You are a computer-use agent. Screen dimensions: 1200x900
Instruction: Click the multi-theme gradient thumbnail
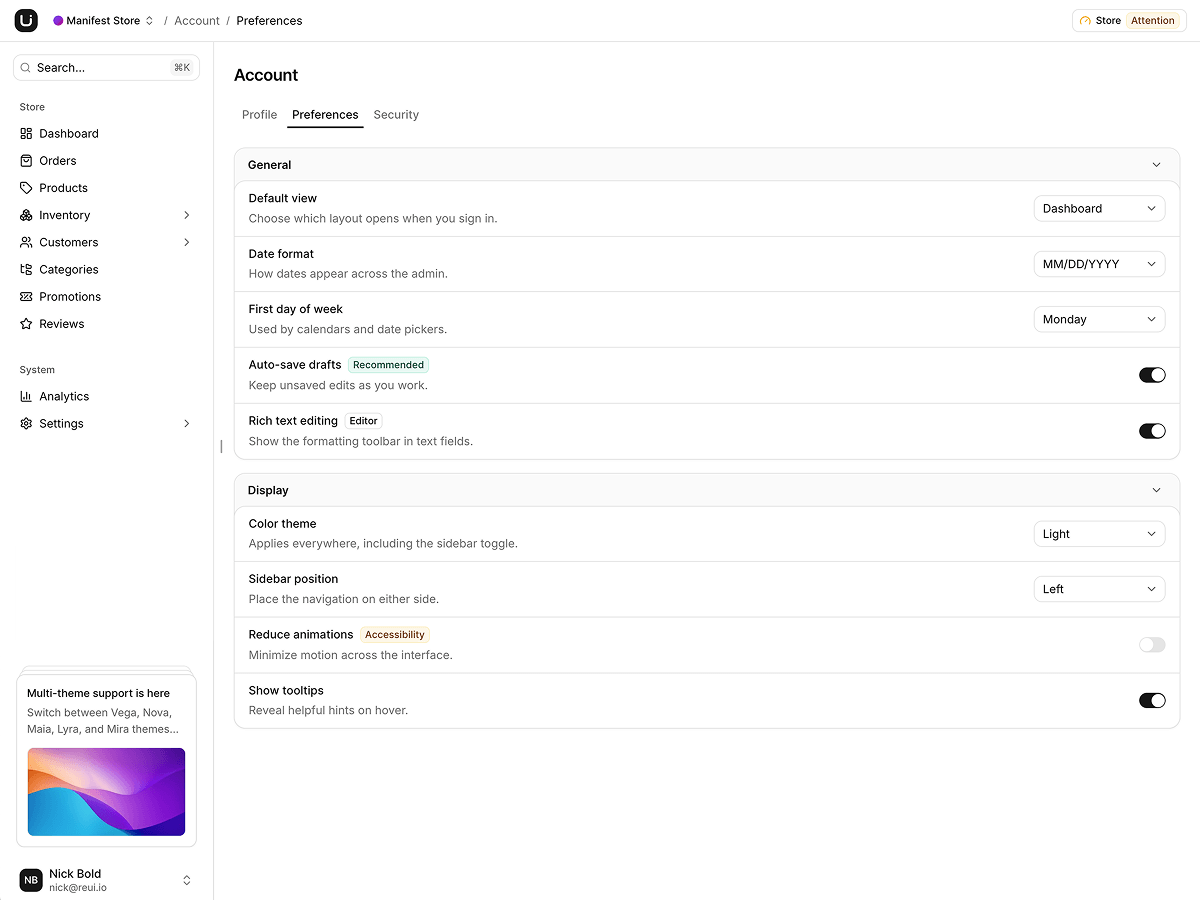[x=106, y=792]
